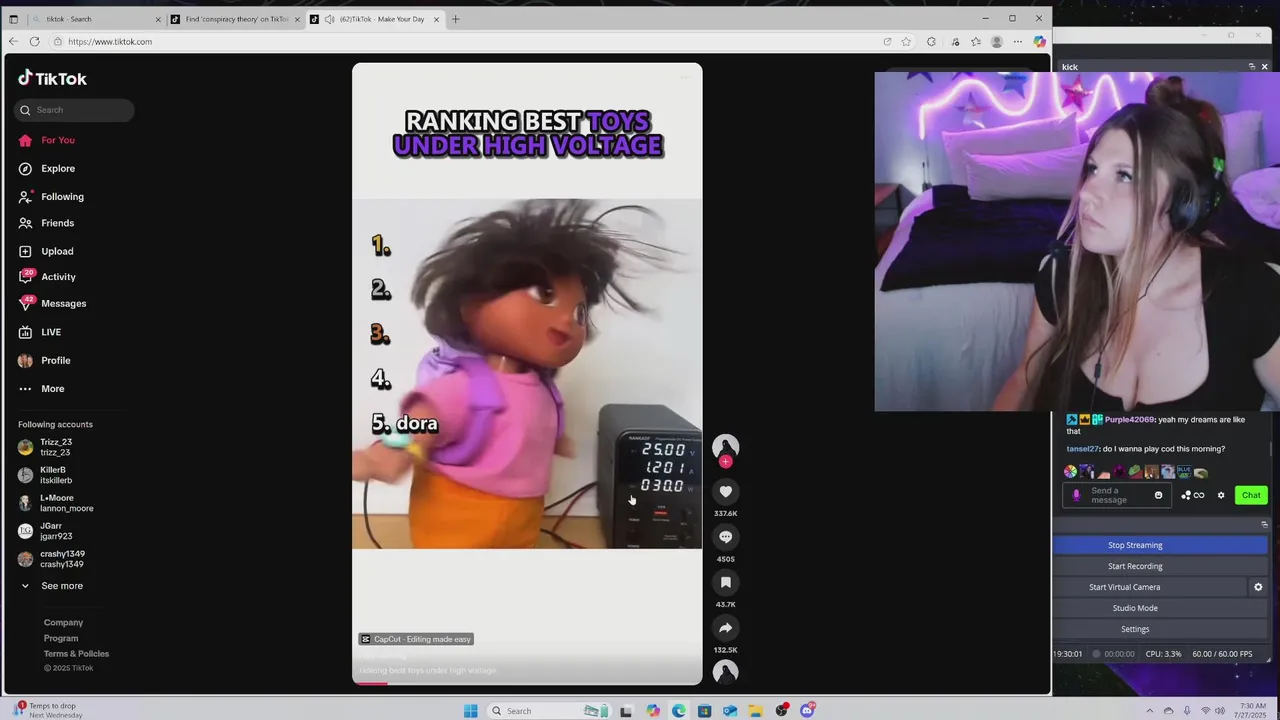Open the LIVE icon in sidebar
Screen dimensions: 1280x720
tap(25, 332)
